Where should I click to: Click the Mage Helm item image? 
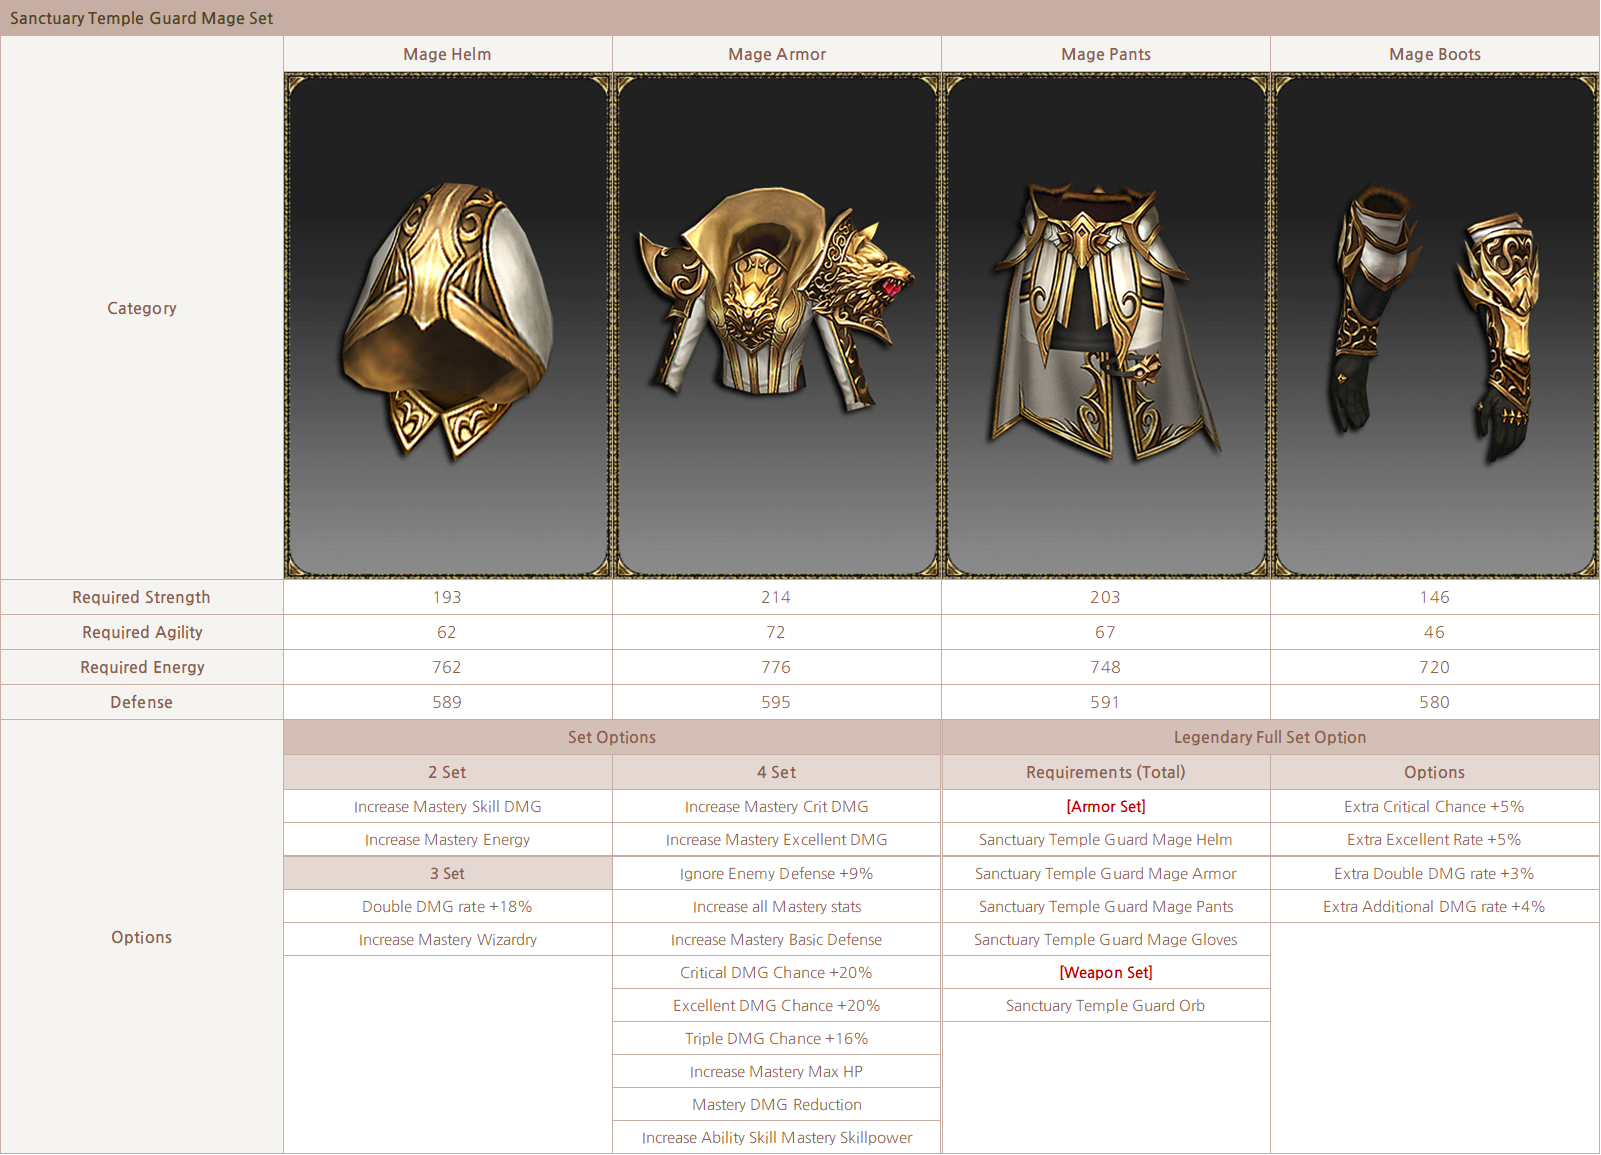pyautogui.click(x=447, y=325)
